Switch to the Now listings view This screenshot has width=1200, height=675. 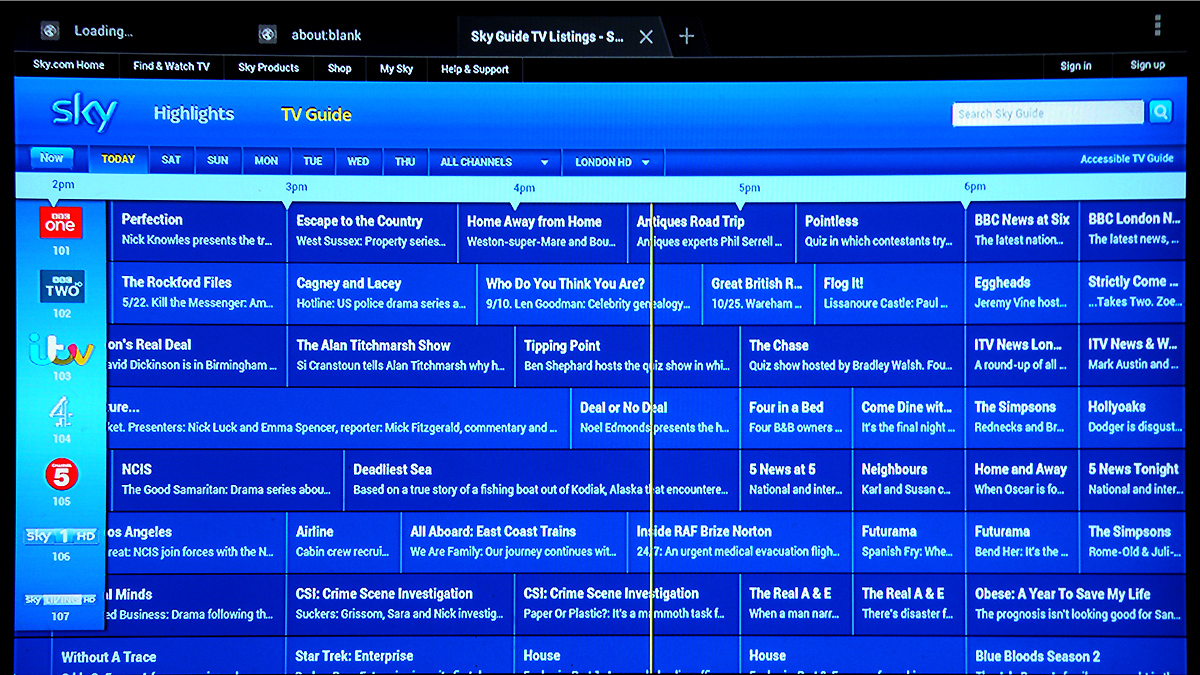coord(51,157)
